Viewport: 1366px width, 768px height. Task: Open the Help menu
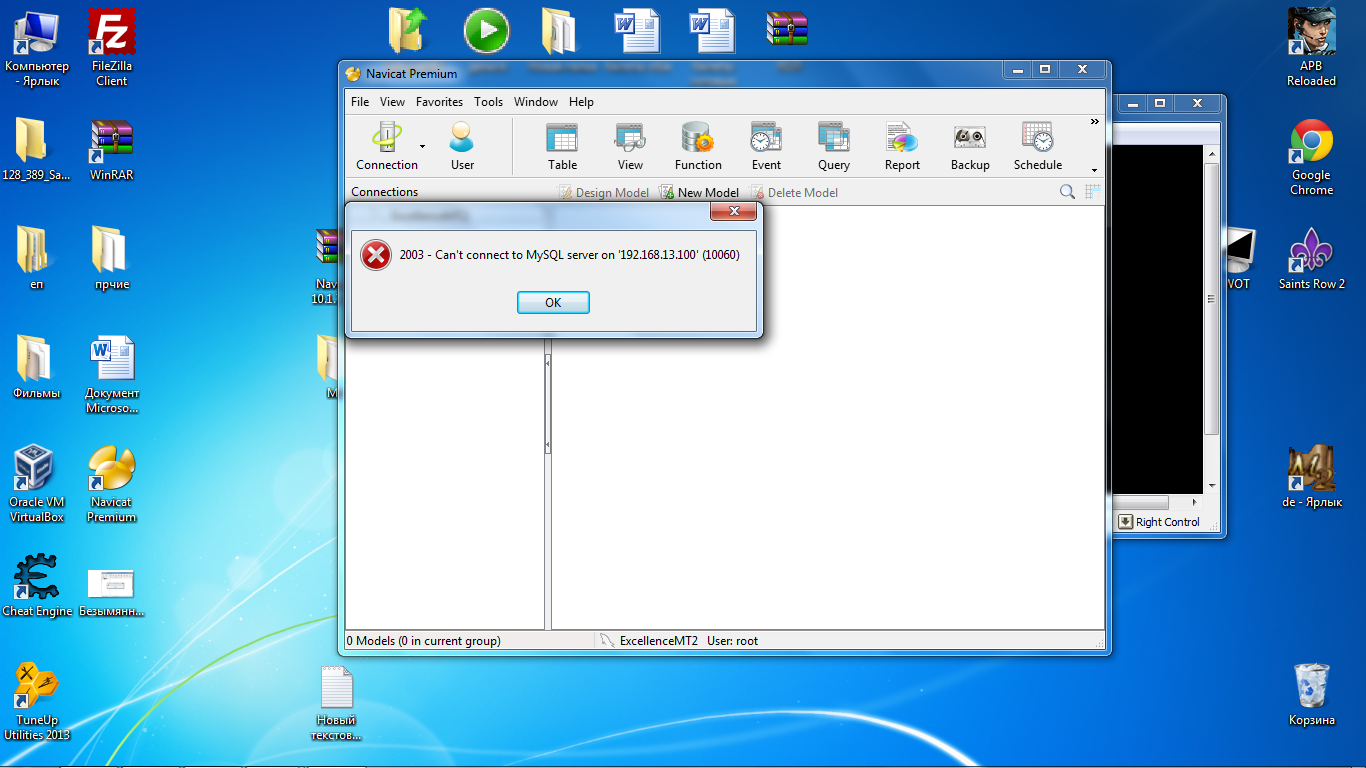(581, 102)
